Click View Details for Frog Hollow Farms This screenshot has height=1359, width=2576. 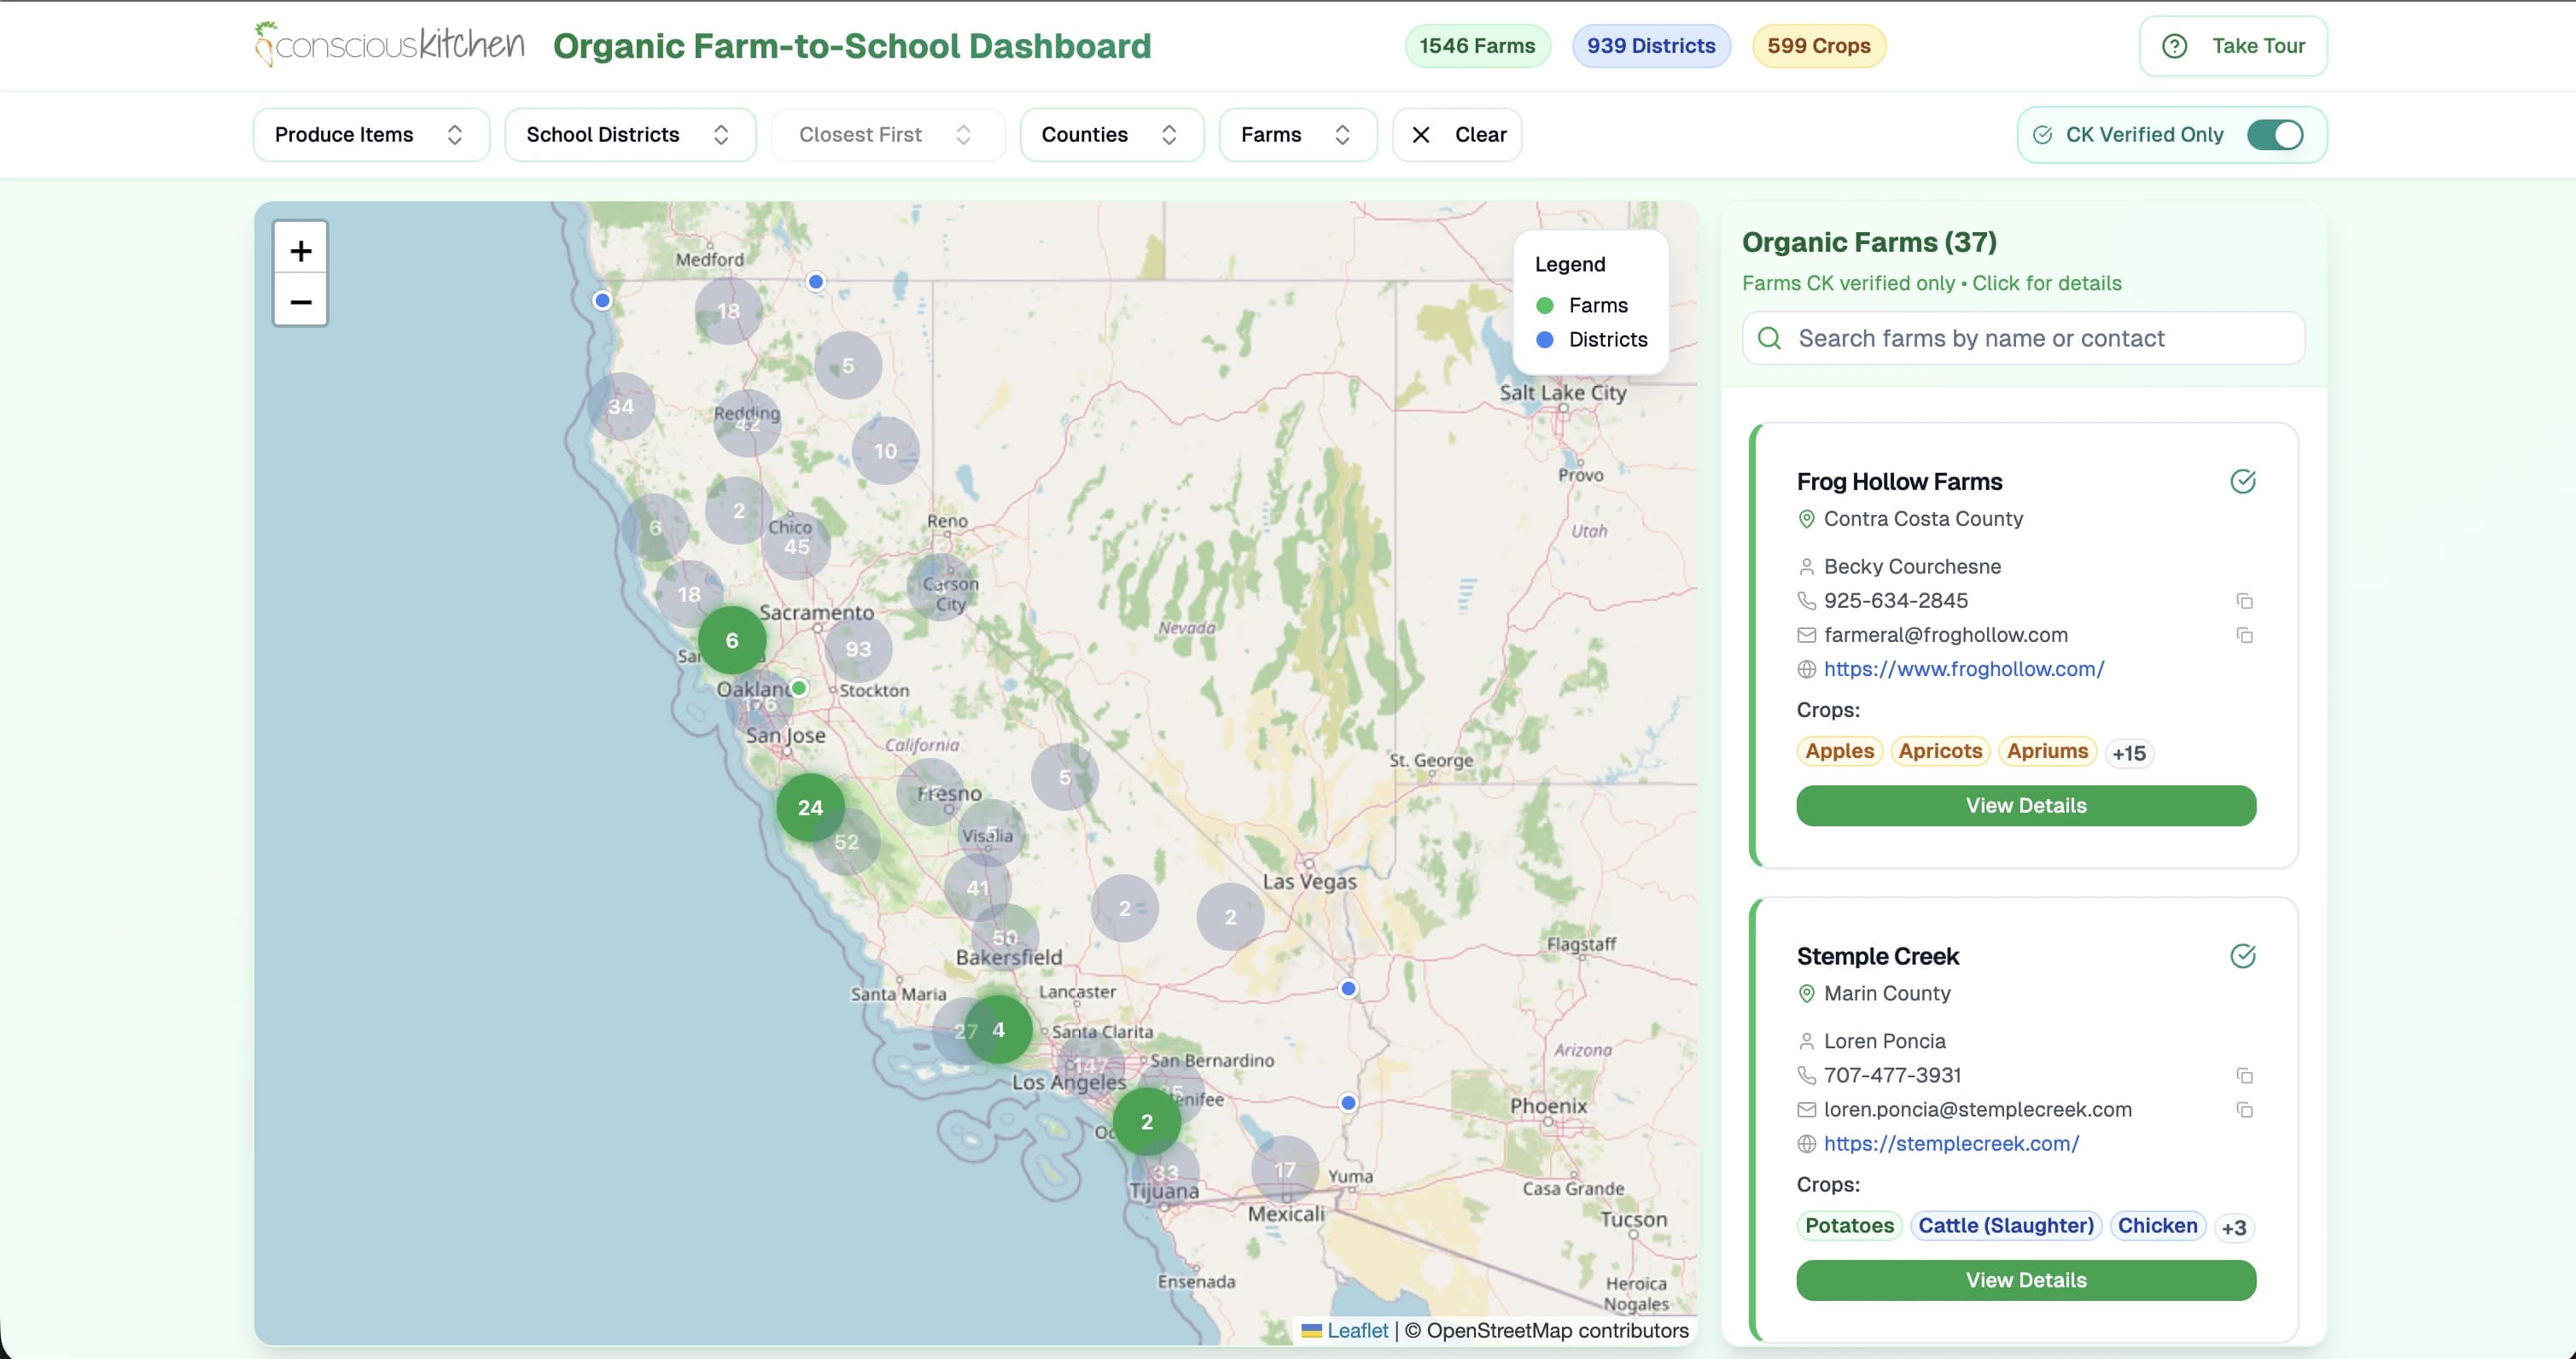(2025, 805)
